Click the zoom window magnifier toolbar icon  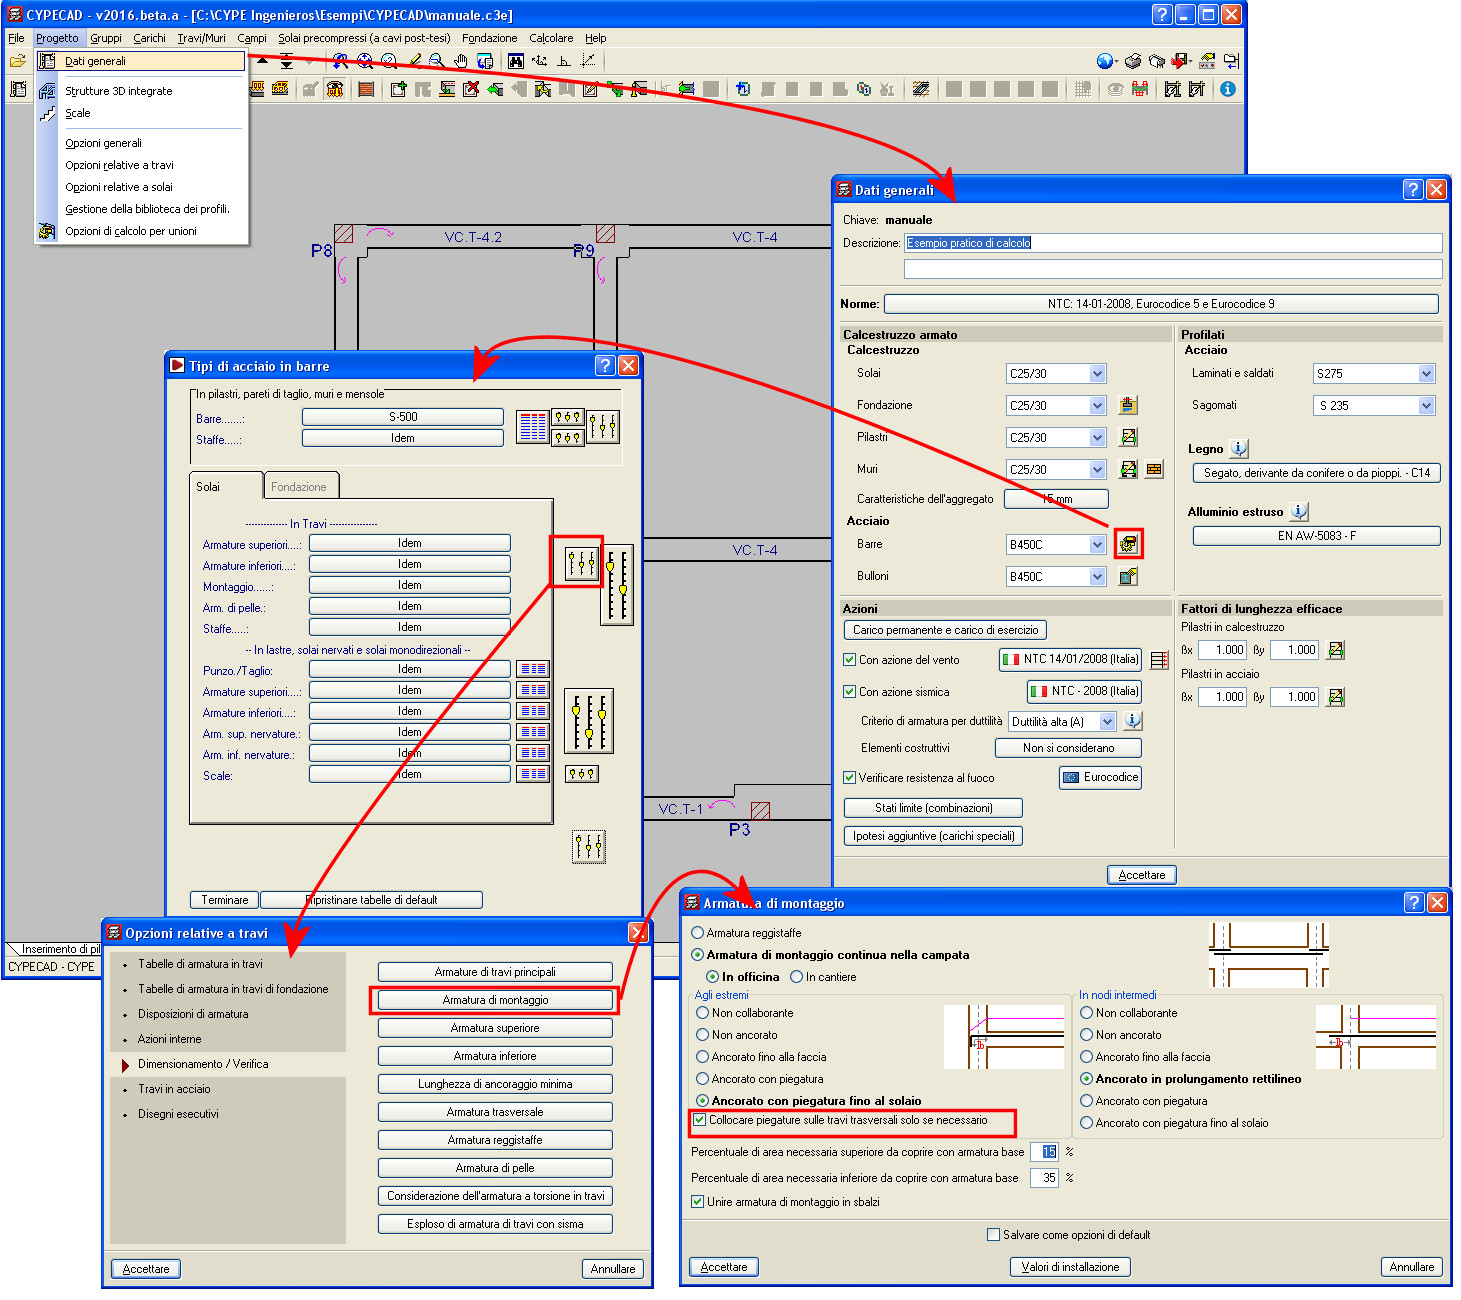[x=436, y=61]
